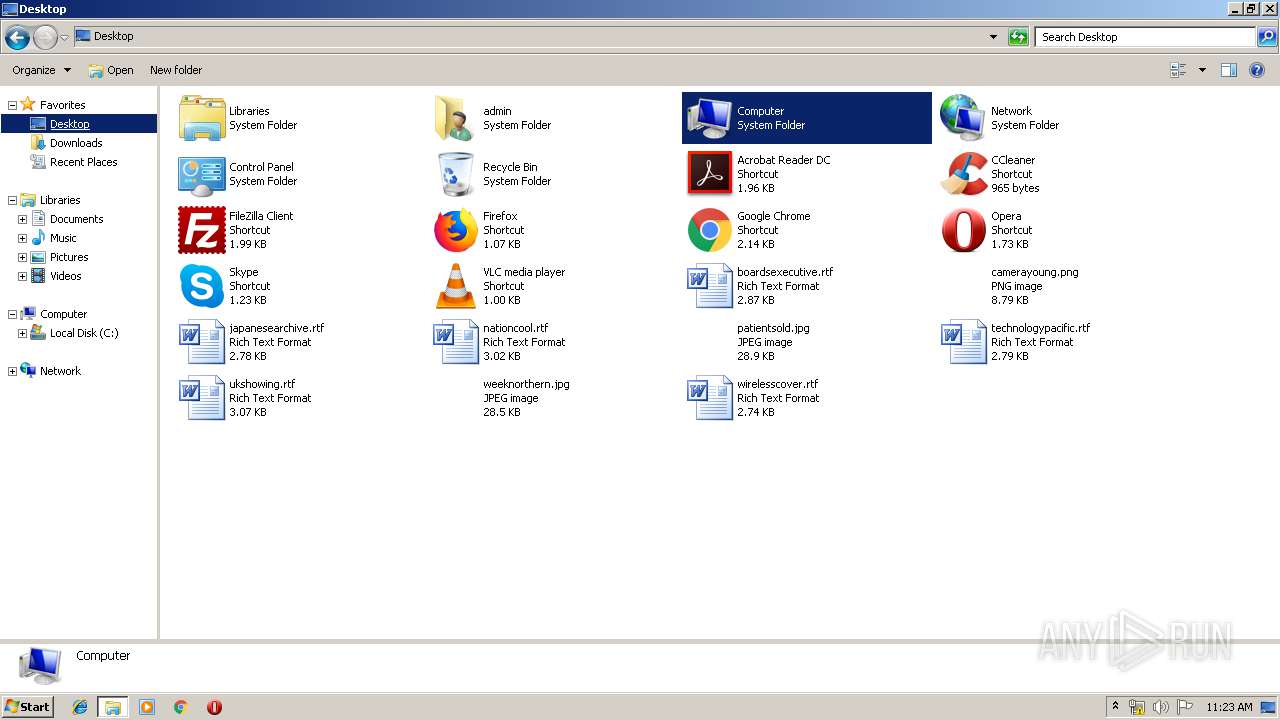1280x720 pixels.
Task: Click Open in the command bar
Action: [x=110, y=70]
